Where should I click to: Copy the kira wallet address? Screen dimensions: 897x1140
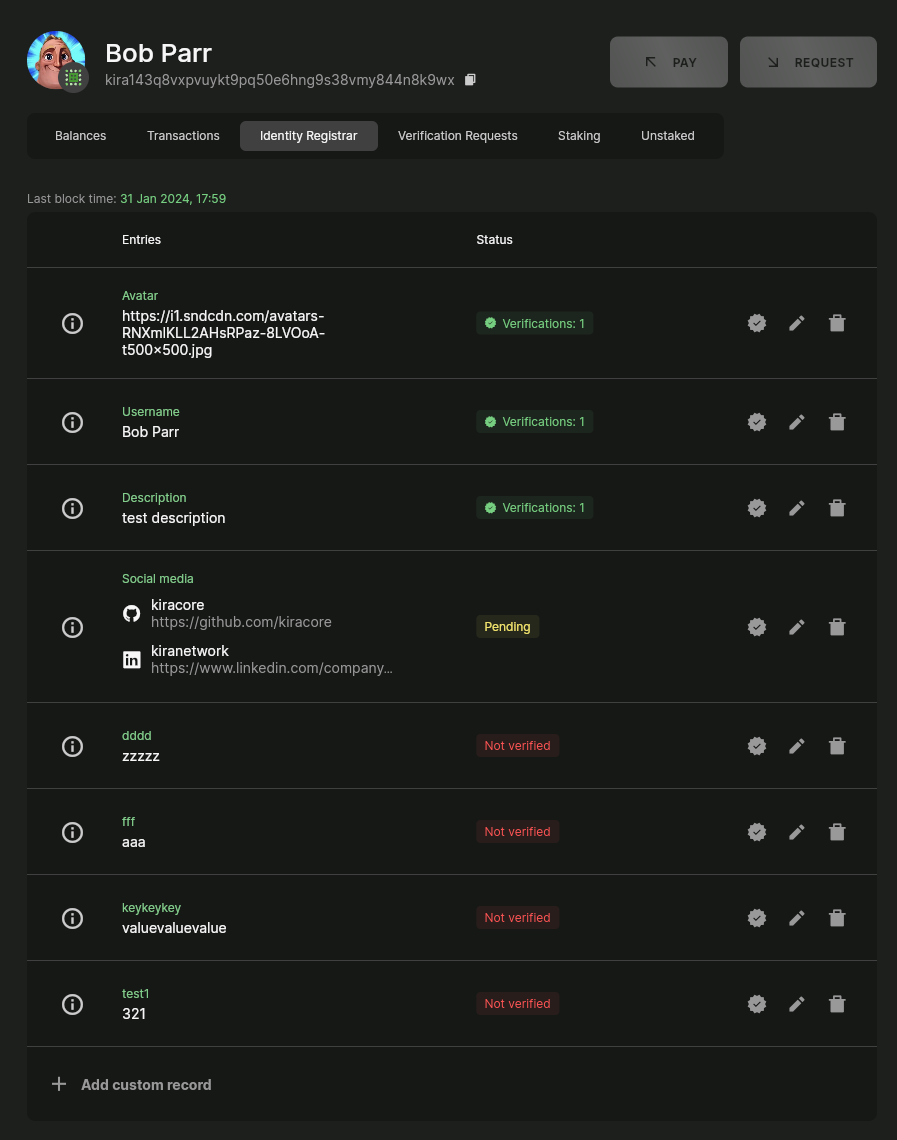pos(471,80)
